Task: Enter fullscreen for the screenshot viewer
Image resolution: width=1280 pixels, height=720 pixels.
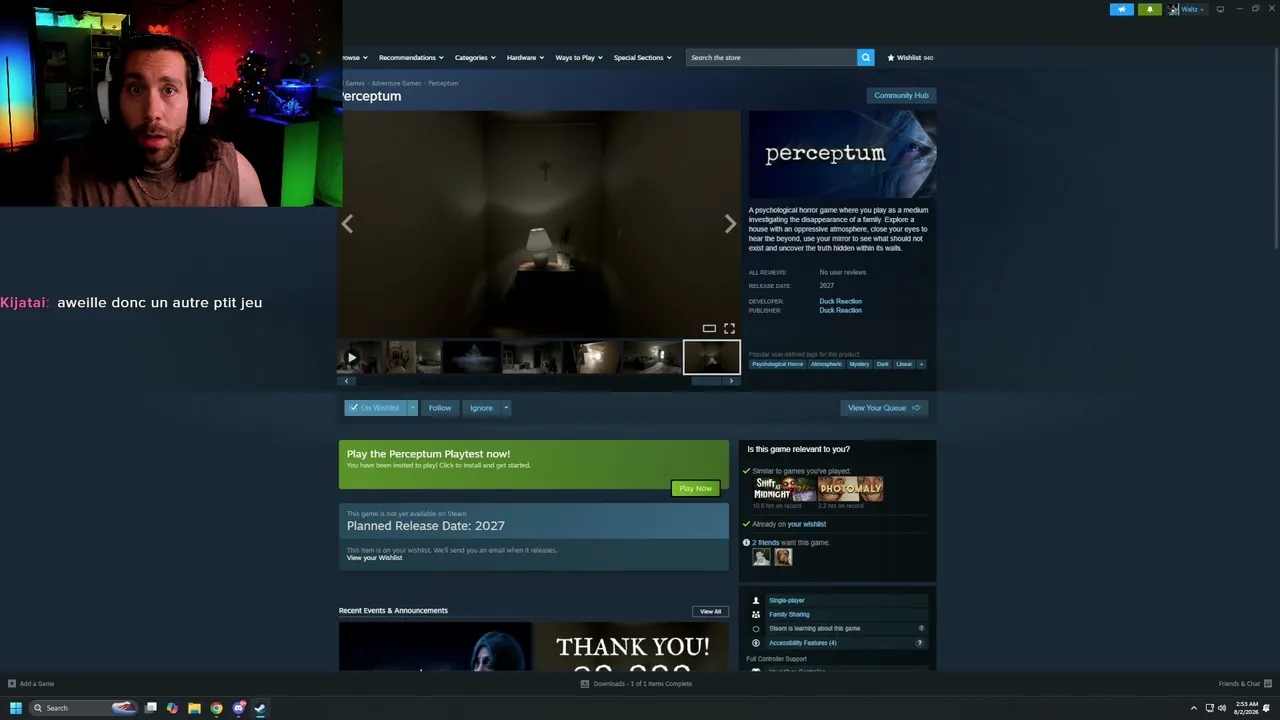Action: (729, 328)
